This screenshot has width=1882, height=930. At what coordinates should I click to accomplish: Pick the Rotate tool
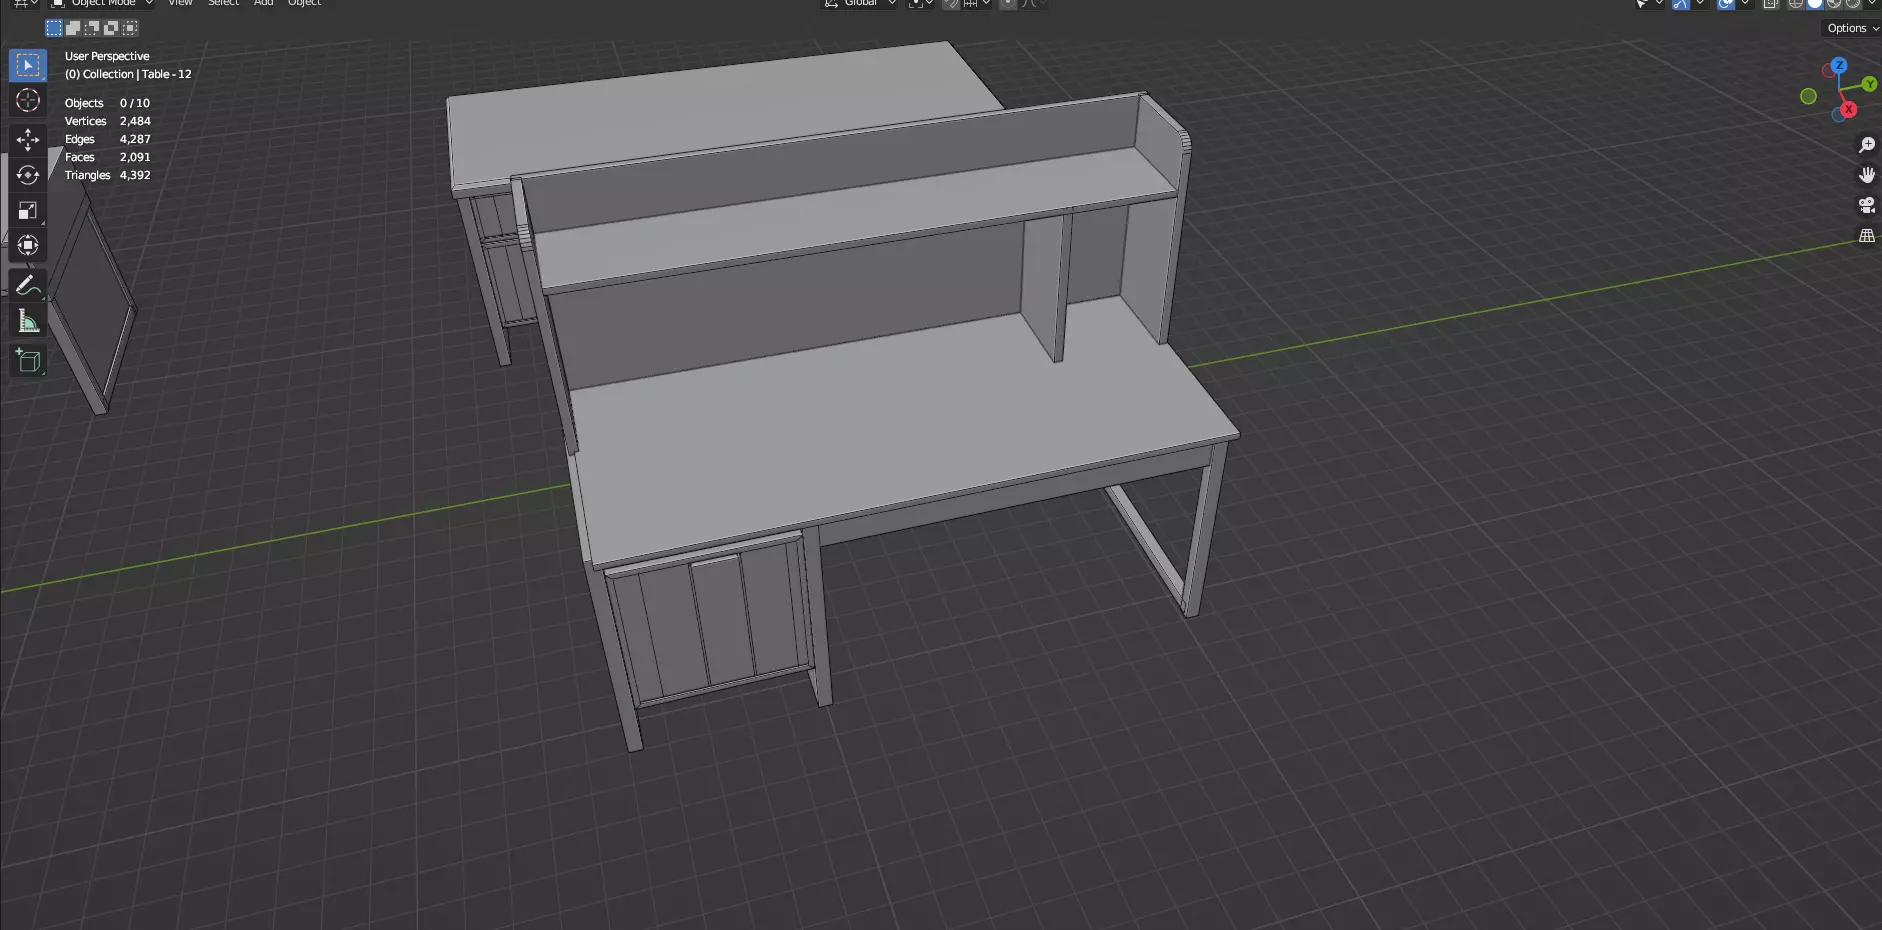click(x=28, y=175)
